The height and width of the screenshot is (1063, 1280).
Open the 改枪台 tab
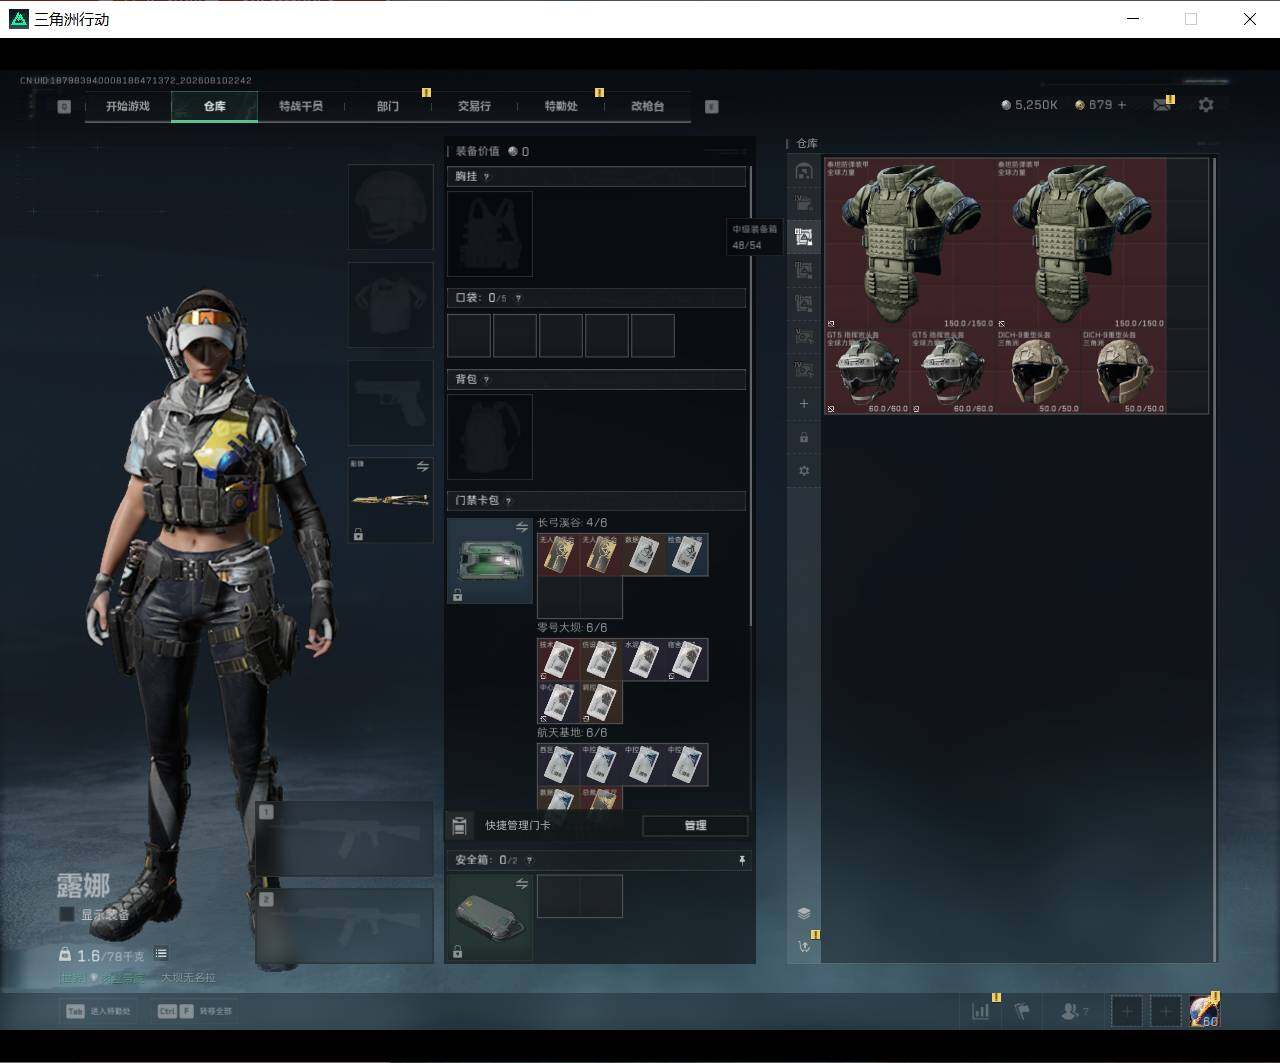pos(647,106)
